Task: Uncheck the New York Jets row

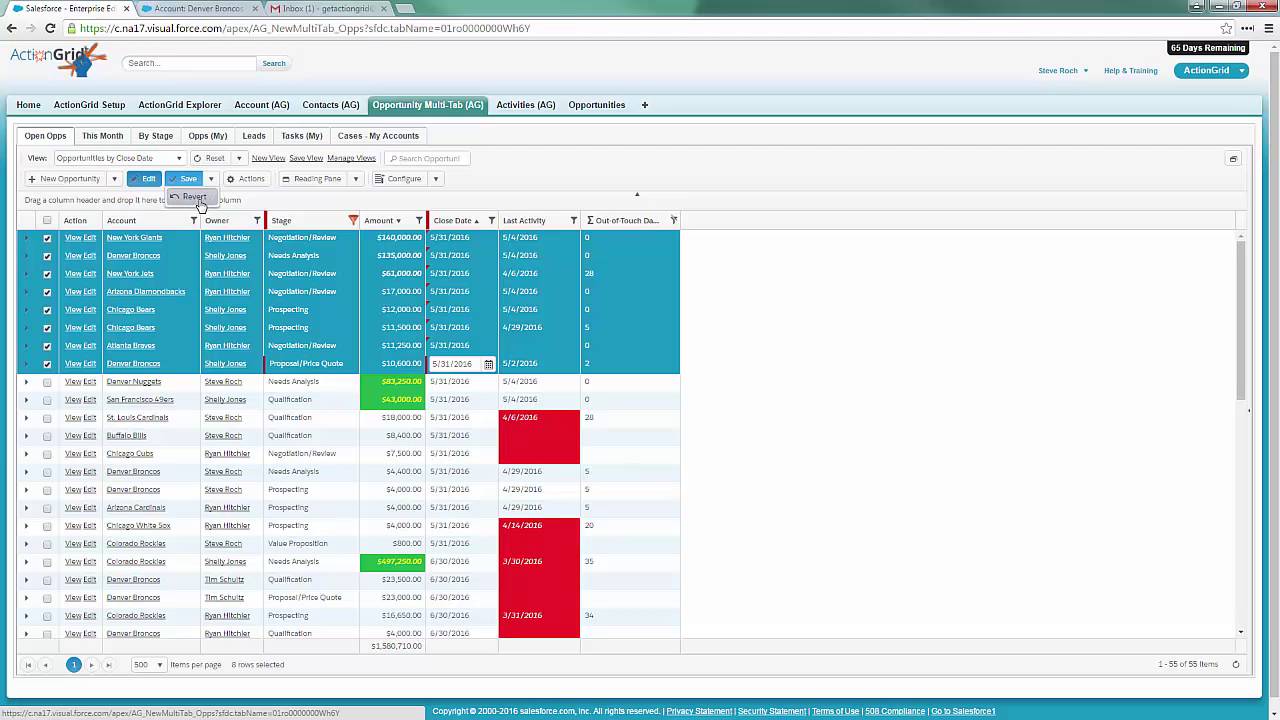Action: 47,274
